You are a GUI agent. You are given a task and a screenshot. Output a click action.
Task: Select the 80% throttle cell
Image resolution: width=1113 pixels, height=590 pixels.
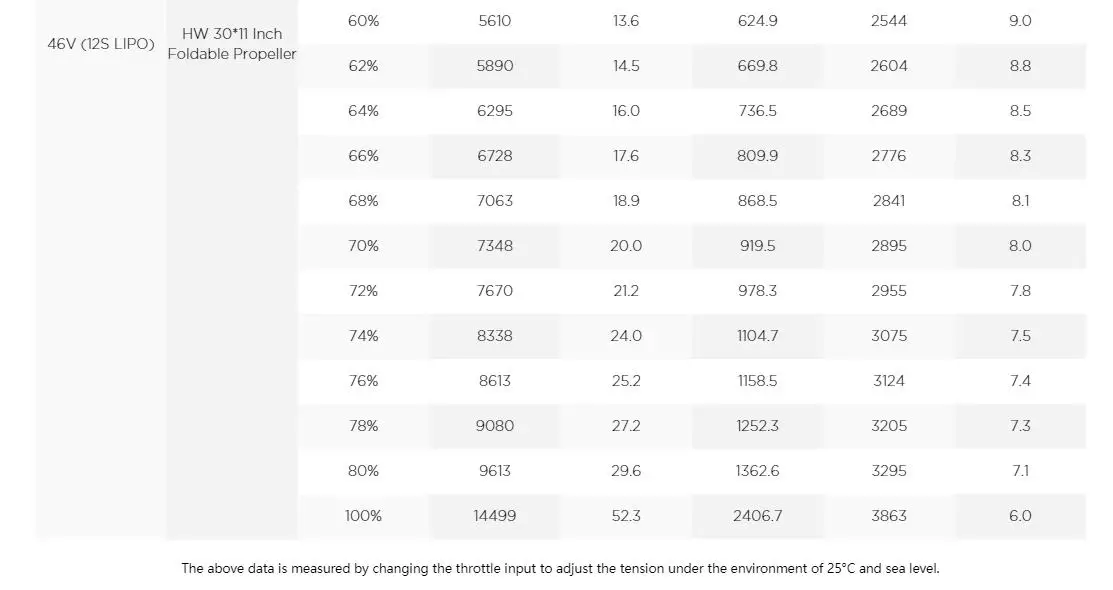coord(363,471)
